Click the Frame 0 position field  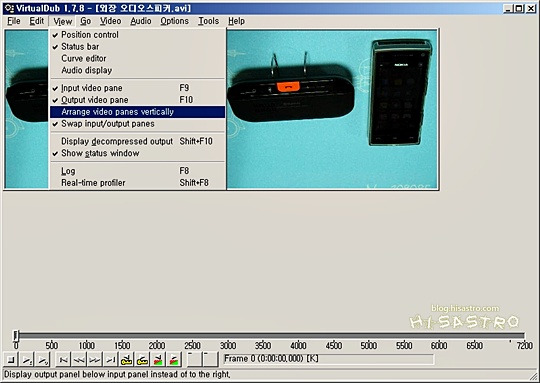329,359
